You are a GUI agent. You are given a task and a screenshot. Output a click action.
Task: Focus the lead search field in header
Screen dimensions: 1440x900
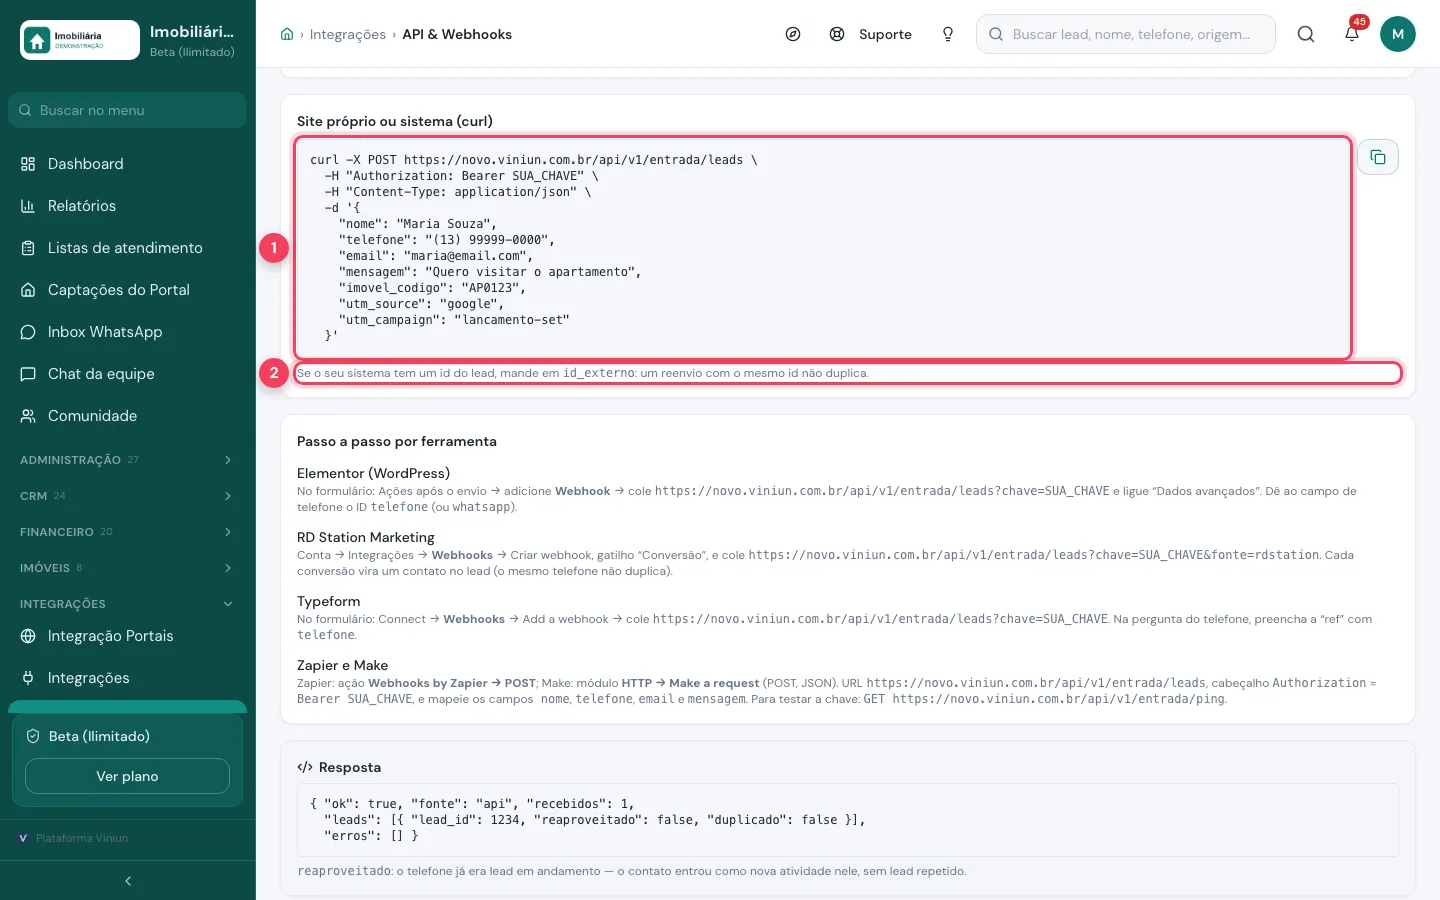point(1126,34)
